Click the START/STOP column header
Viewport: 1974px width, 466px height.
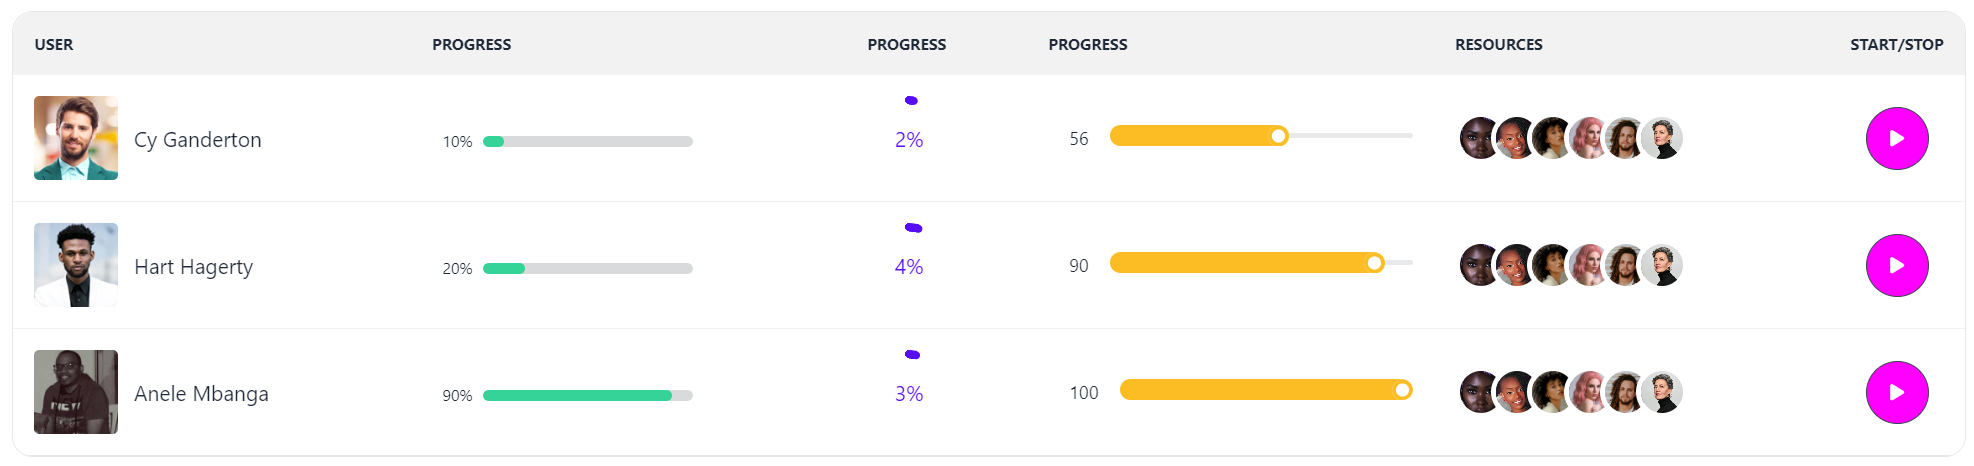coord(1896,45)
